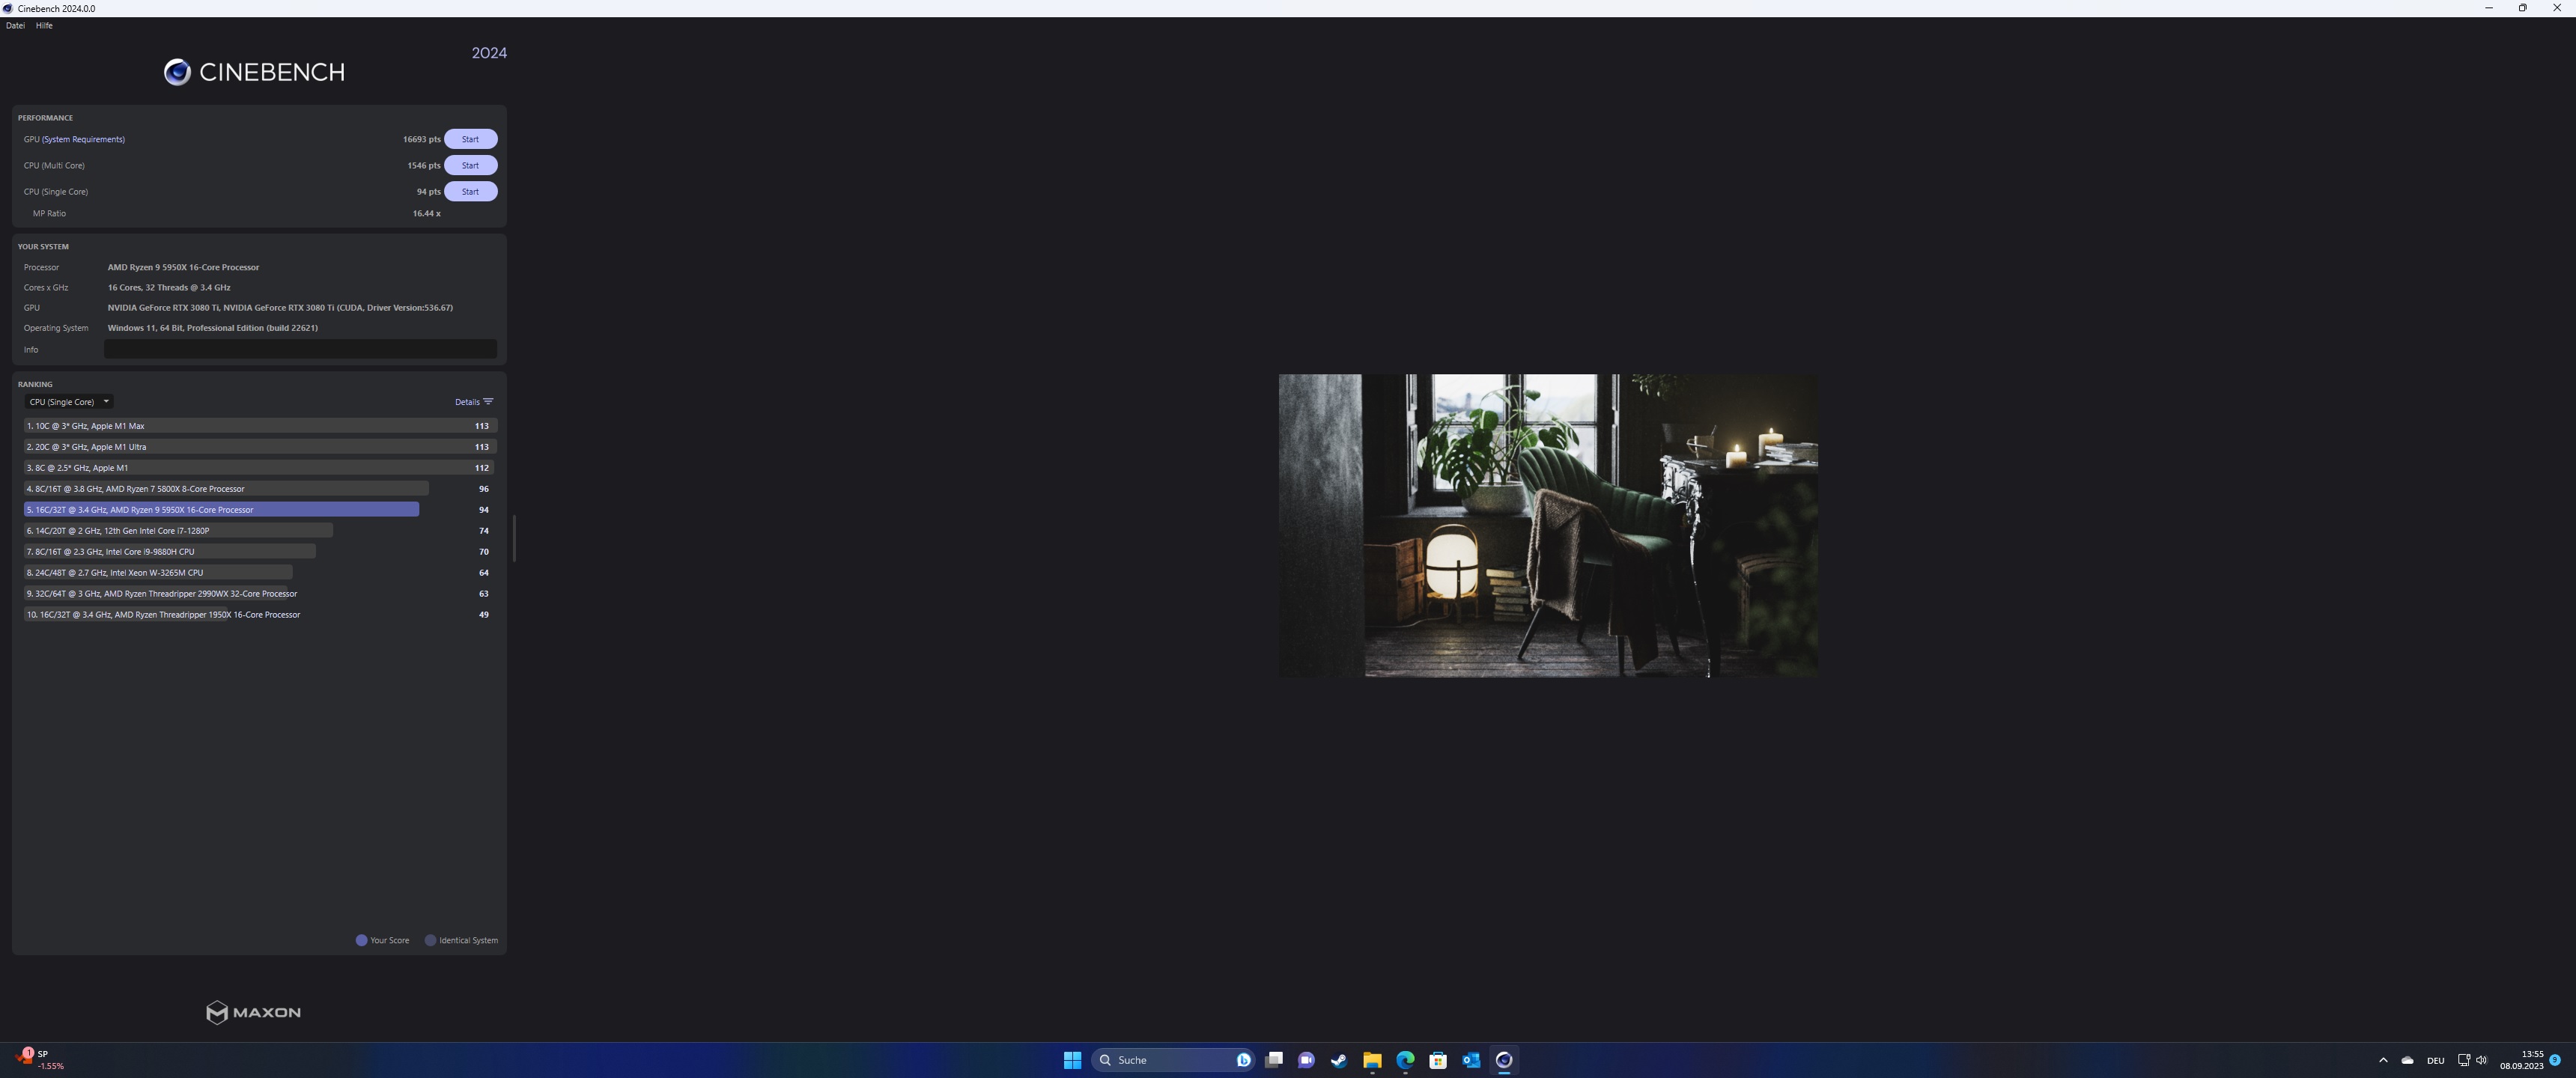Open Outlook from the taskbar
This screenshot has height=1078, width=2576.
click(1471, 1060)
